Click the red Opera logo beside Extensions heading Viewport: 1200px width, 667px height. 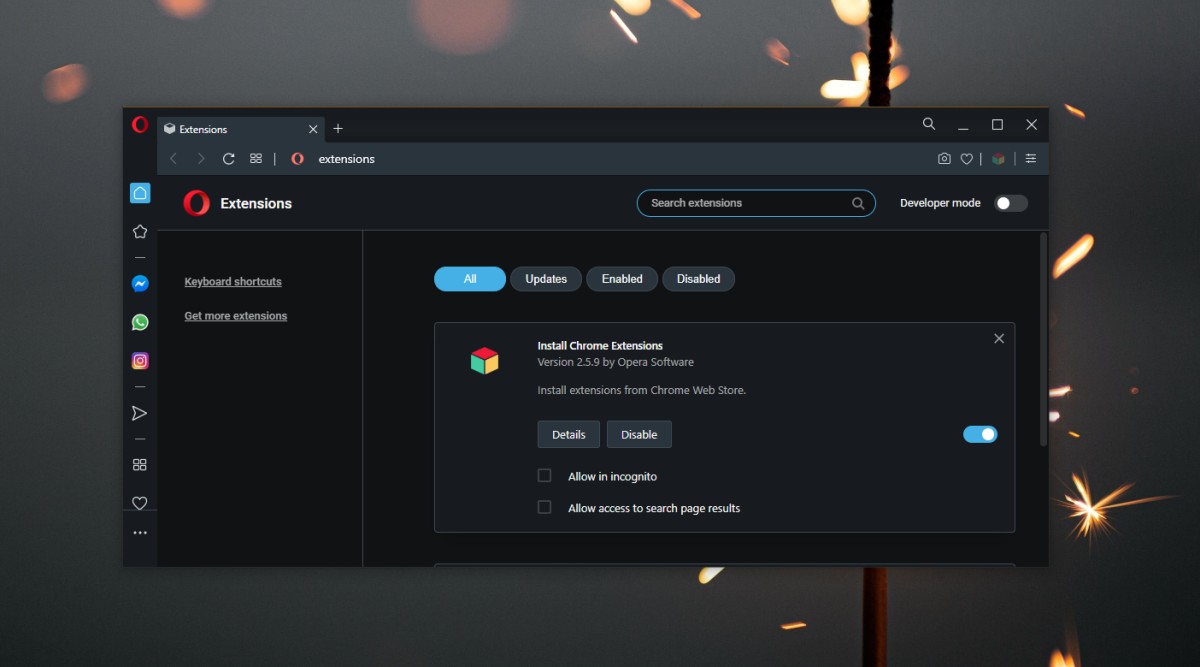click(197, 203)
